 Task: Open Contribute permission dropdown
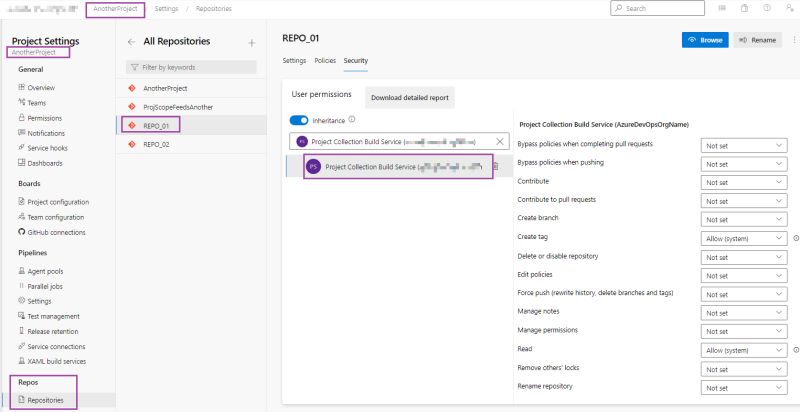tap(744, 183)
